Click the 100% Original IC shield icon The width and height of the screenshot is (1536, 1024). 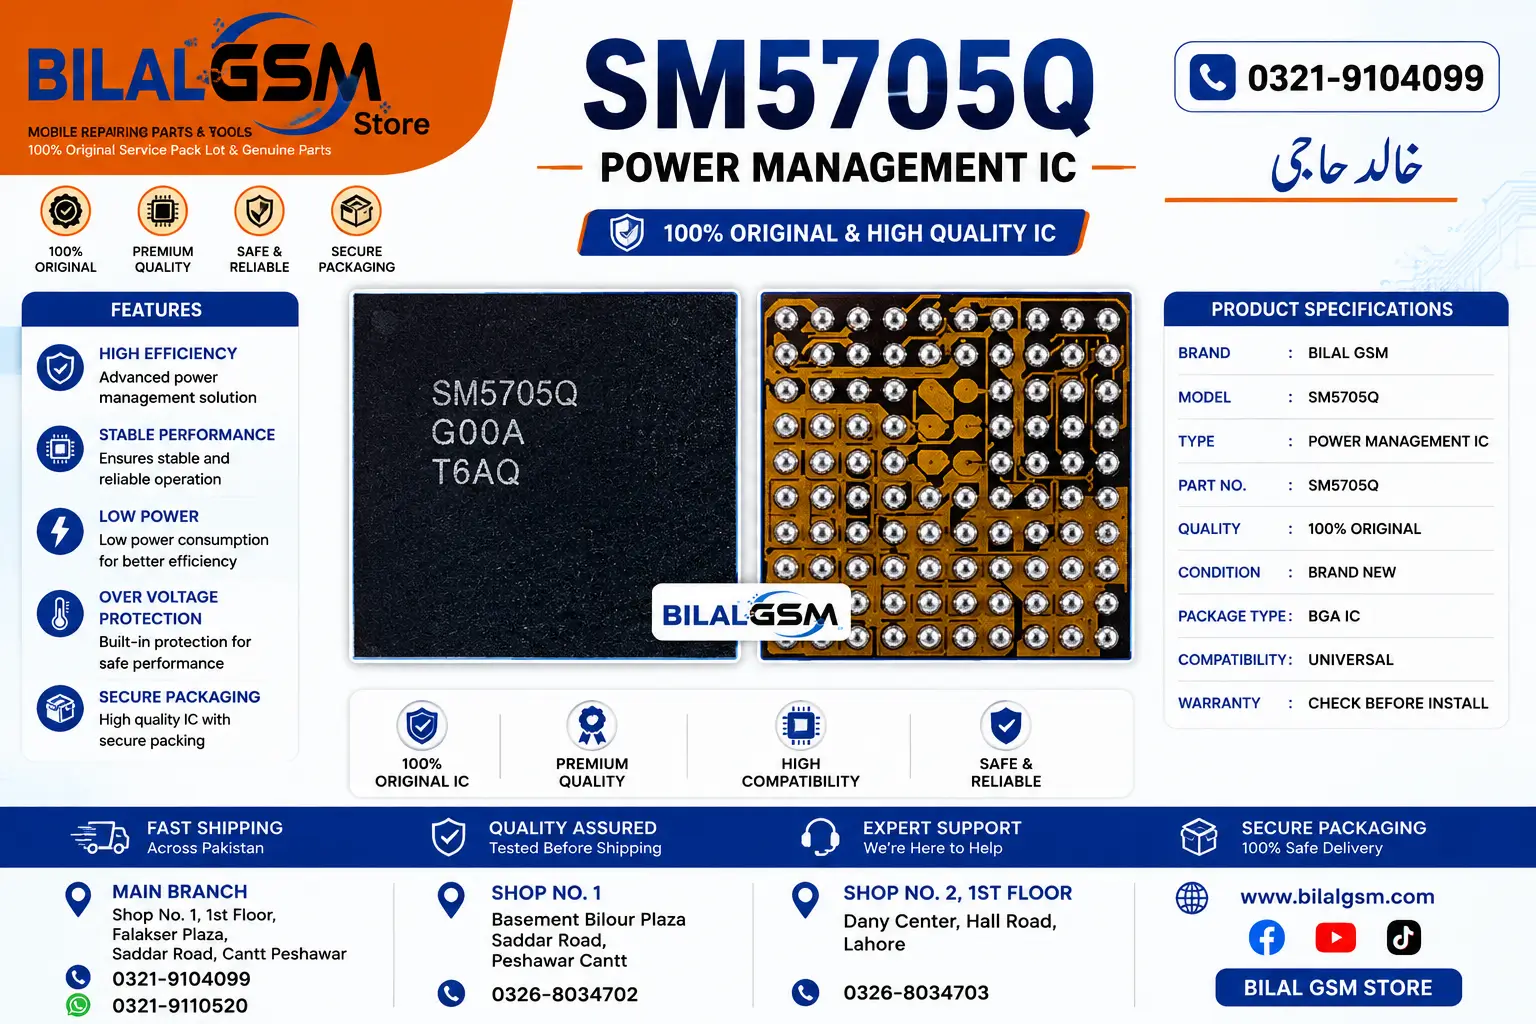422,725
